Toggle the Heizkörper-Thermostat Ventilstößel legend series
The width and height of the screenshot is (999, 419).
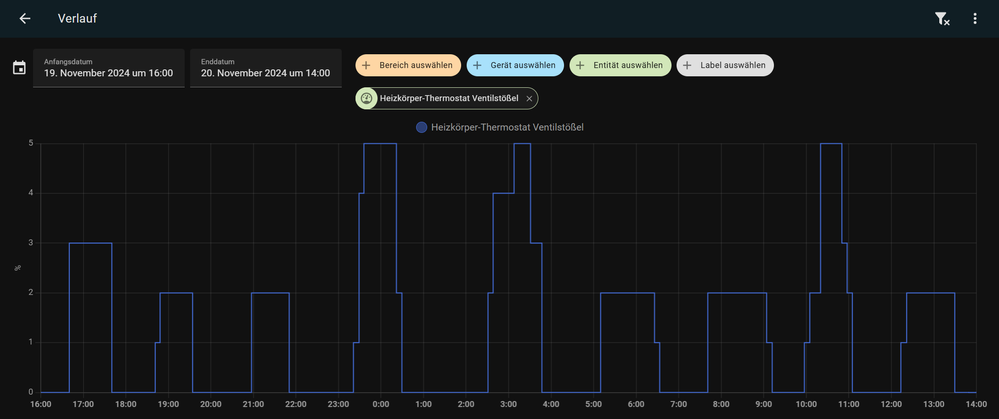[500, 127]
